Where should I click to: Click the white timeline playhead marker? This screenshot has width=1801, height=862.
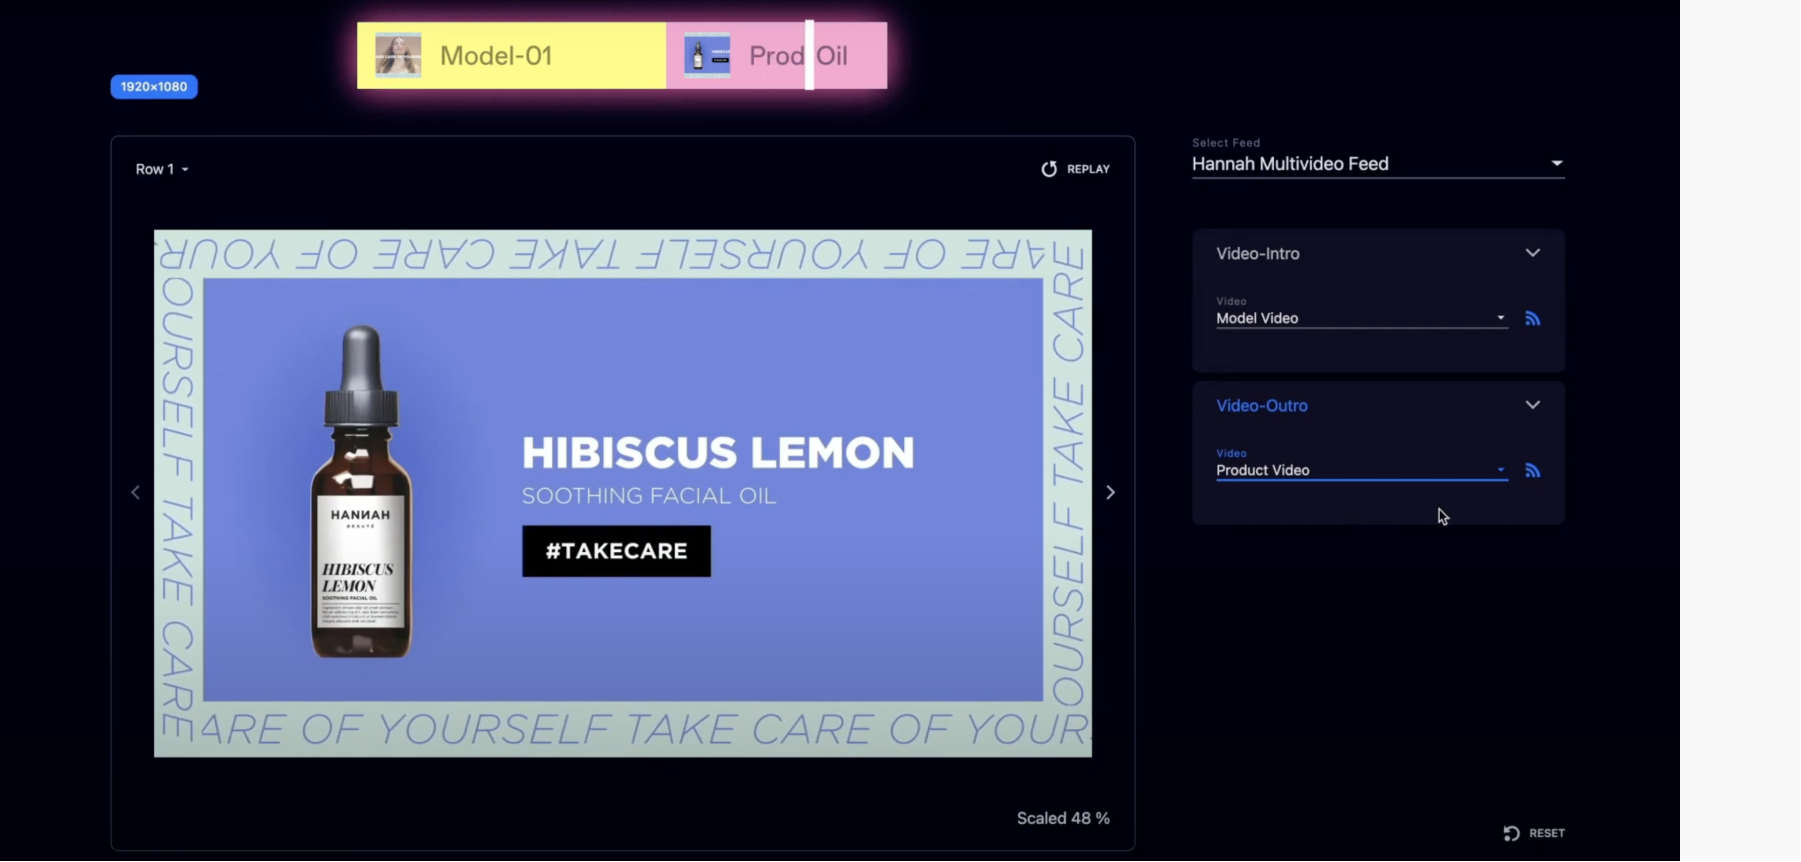point(810,55)
